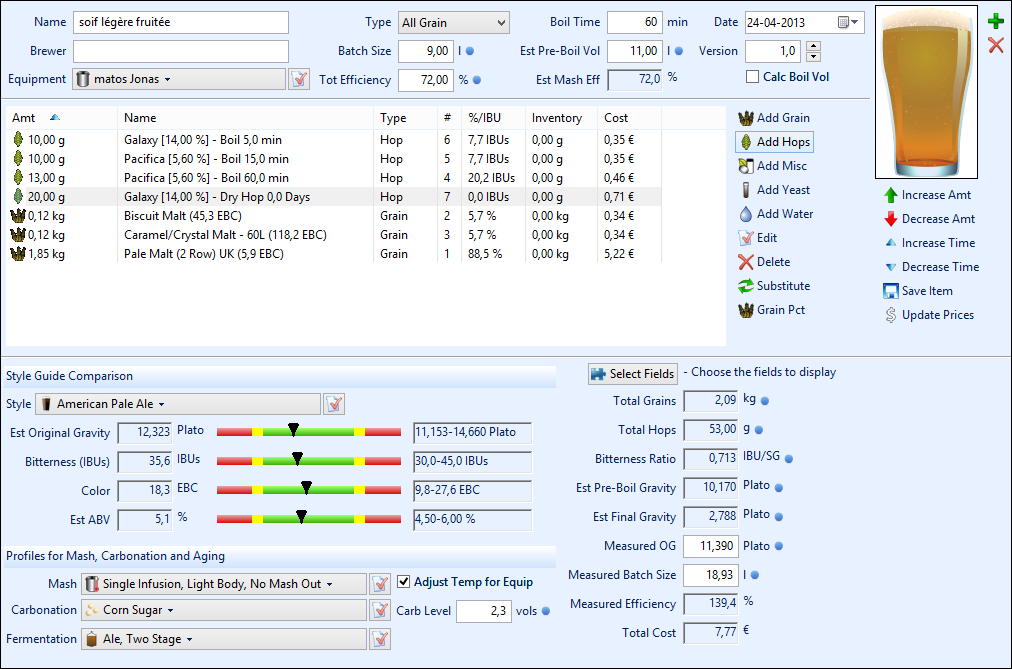
Task: Increase the Version number with up arrow
Action: (813, 46)
